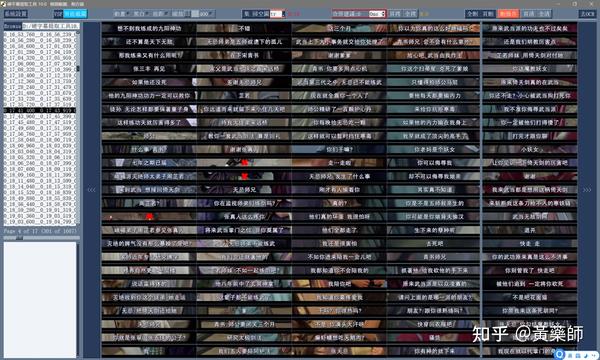
Task: Select thumbnail 却不可以侮辱我娘亲
Action: 434,176
